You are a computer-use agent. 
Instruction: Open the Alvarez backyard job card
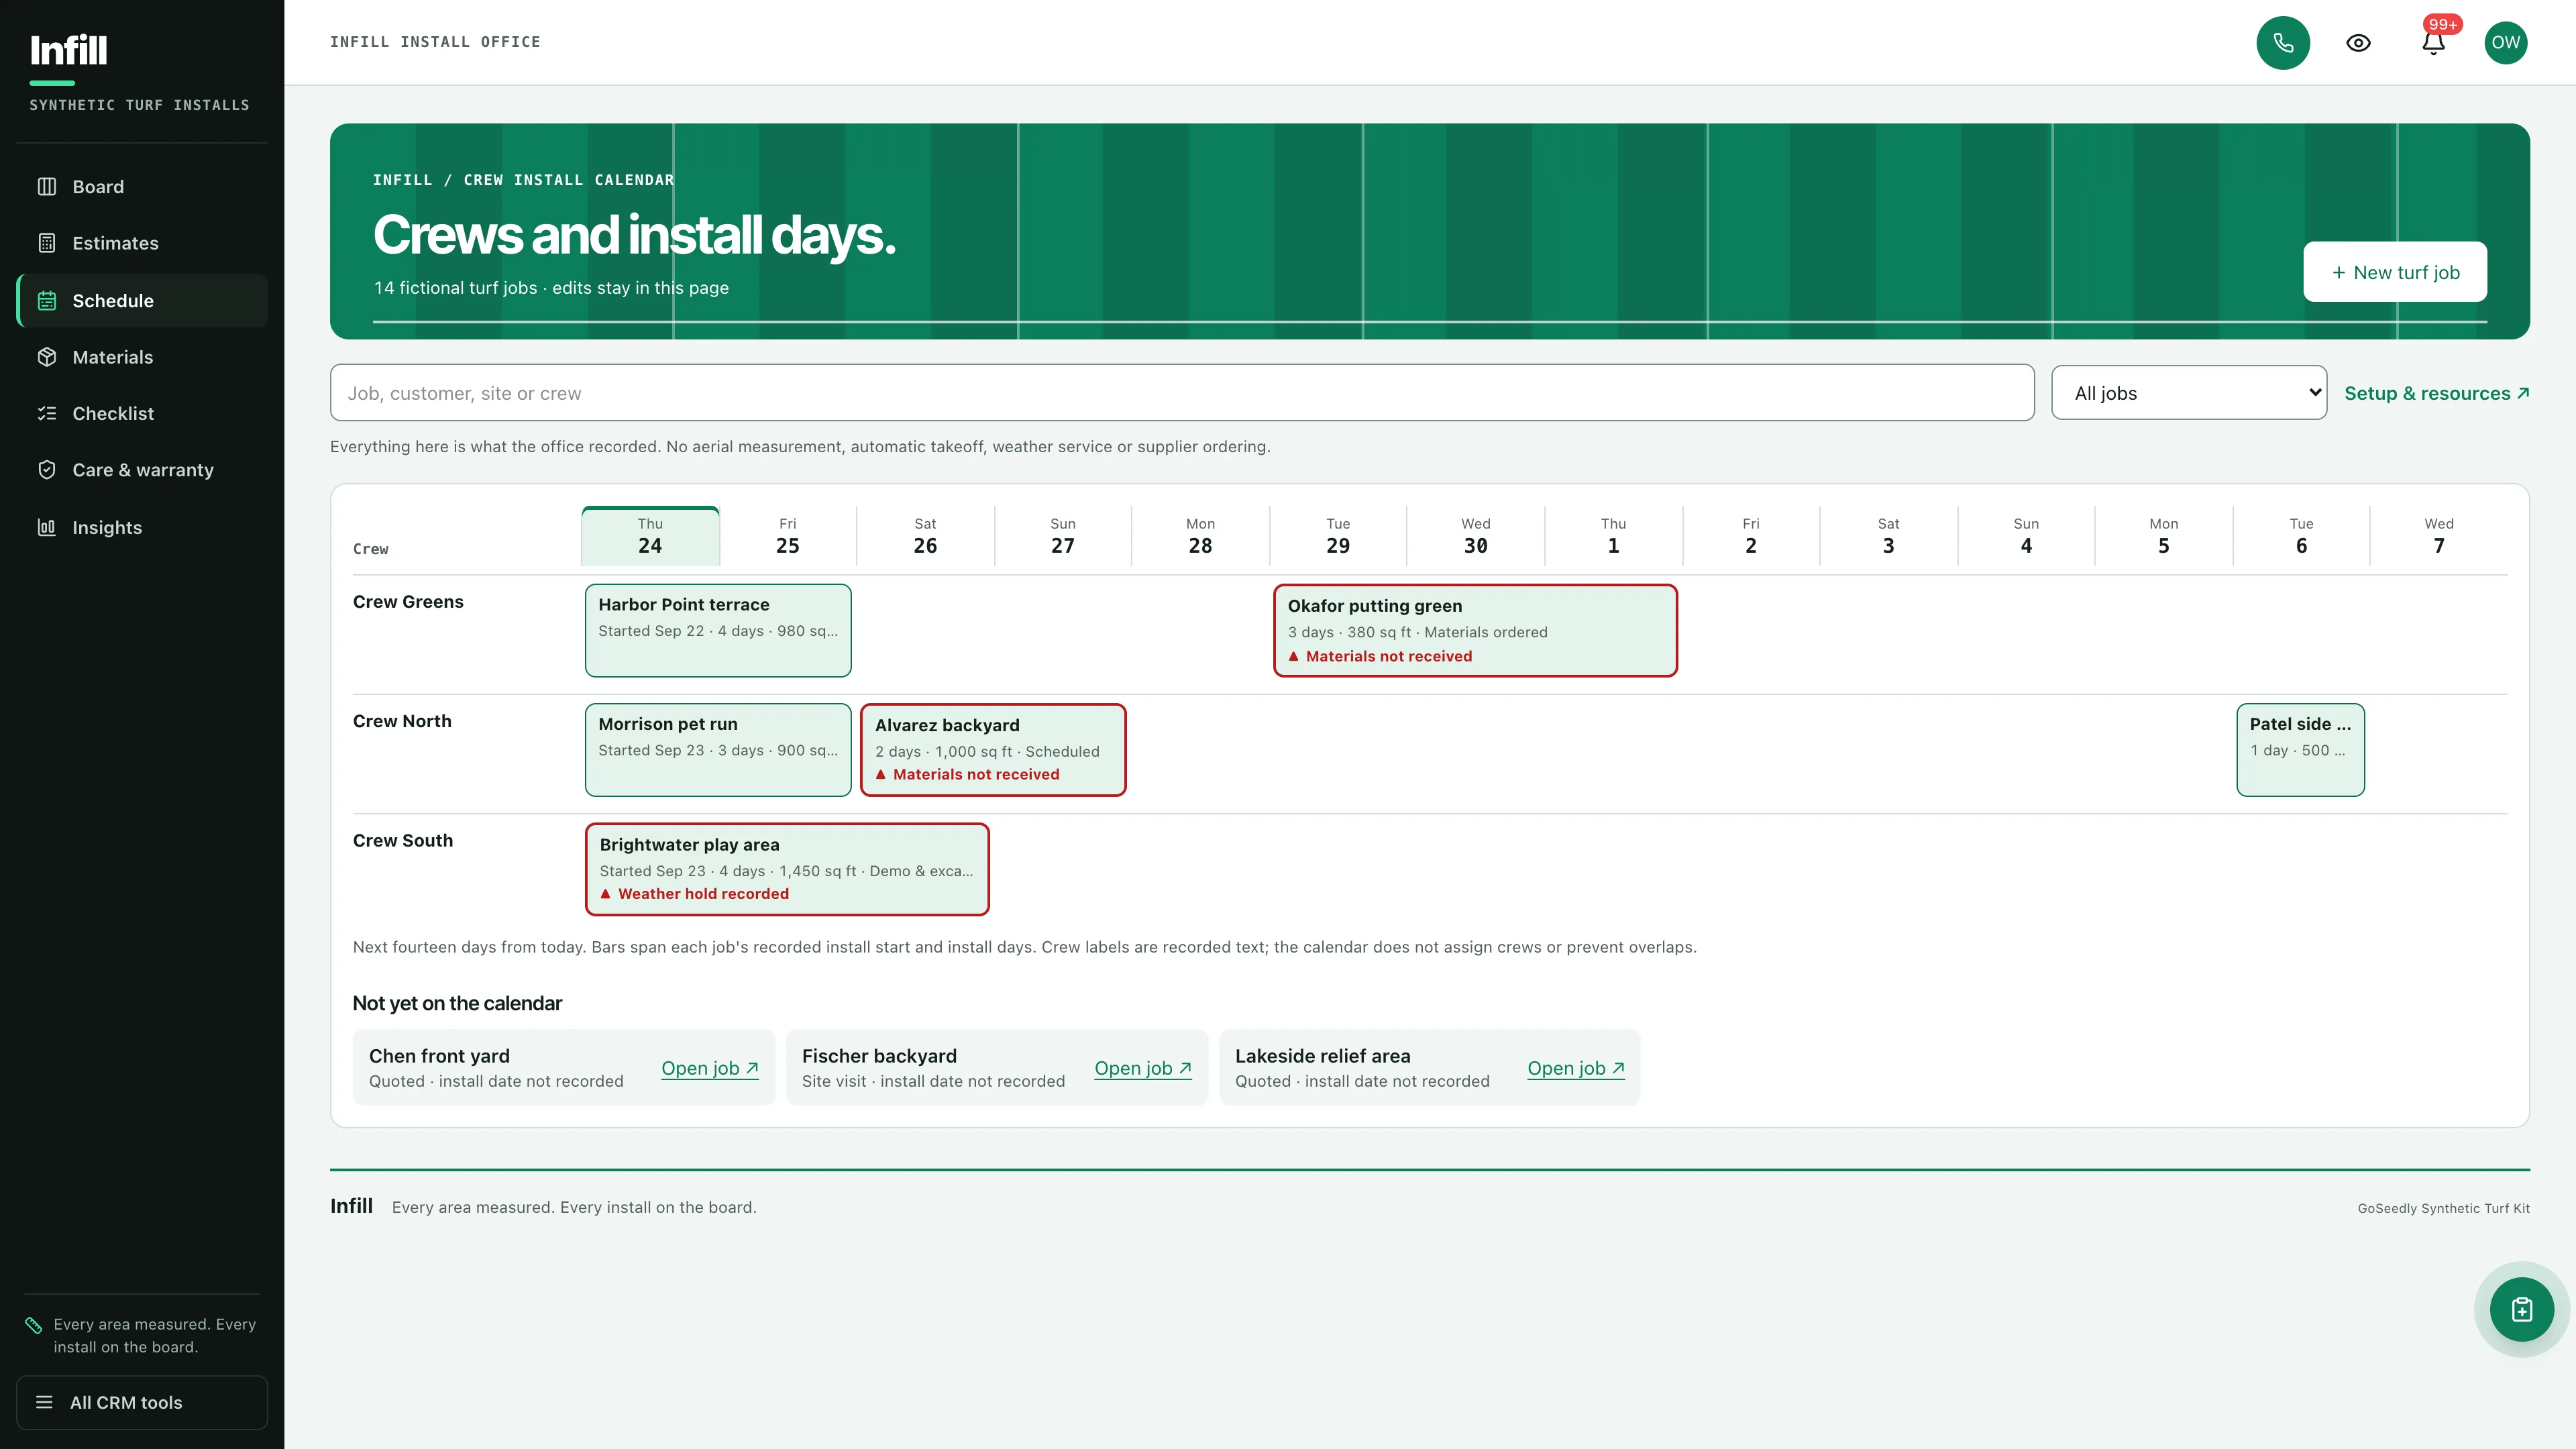[993, 750]
